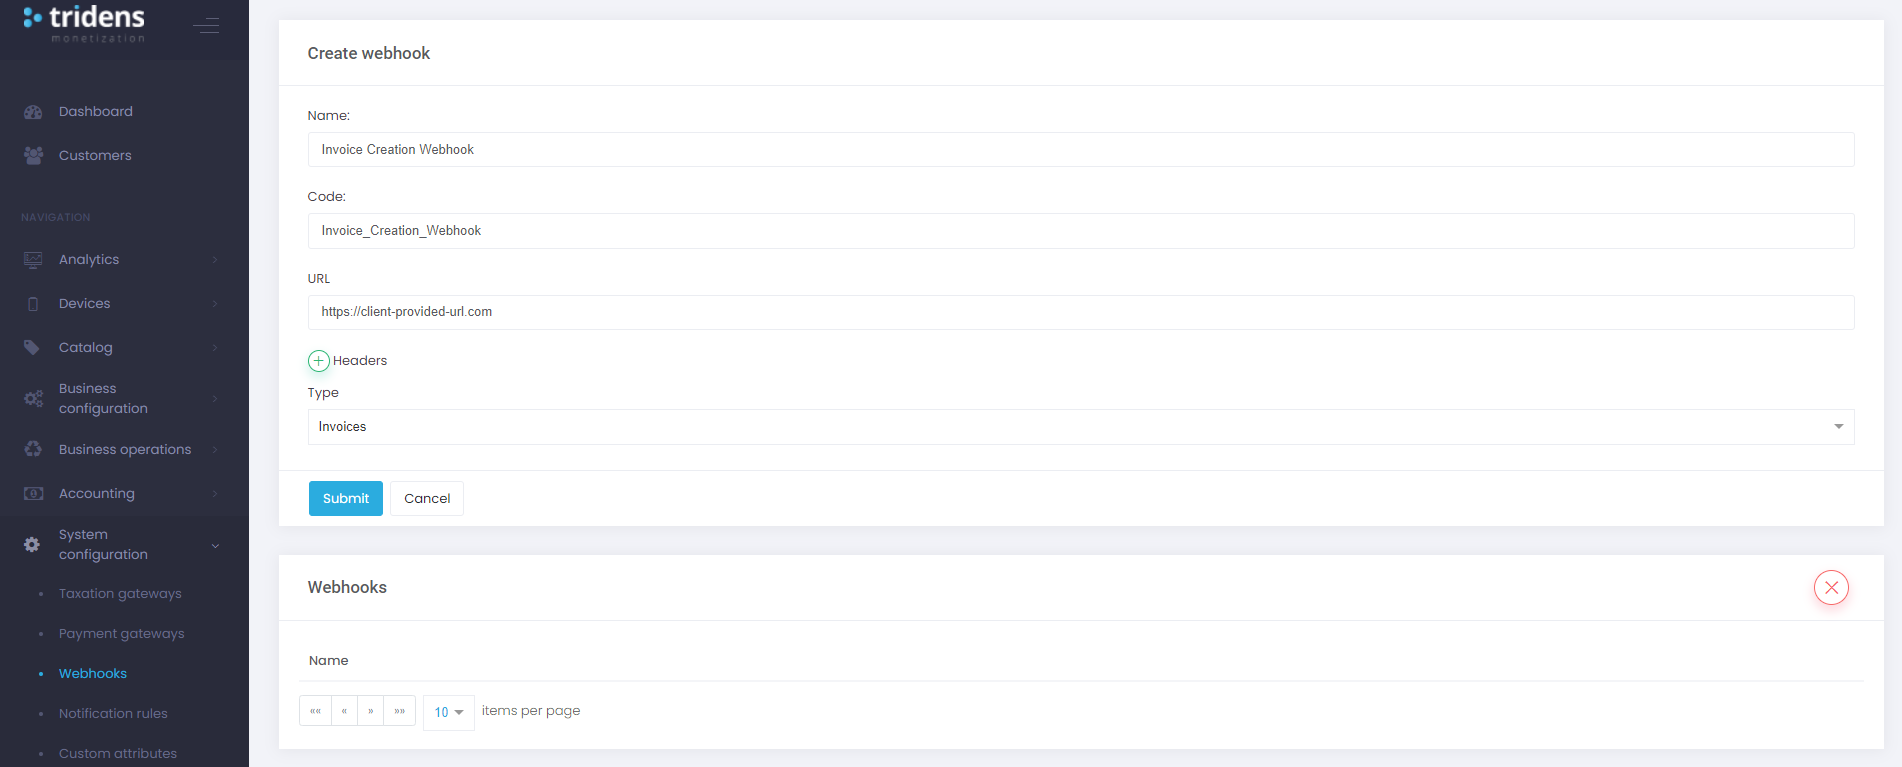
Task: Select the Analytics chart icon
Action: pos(33,259)
